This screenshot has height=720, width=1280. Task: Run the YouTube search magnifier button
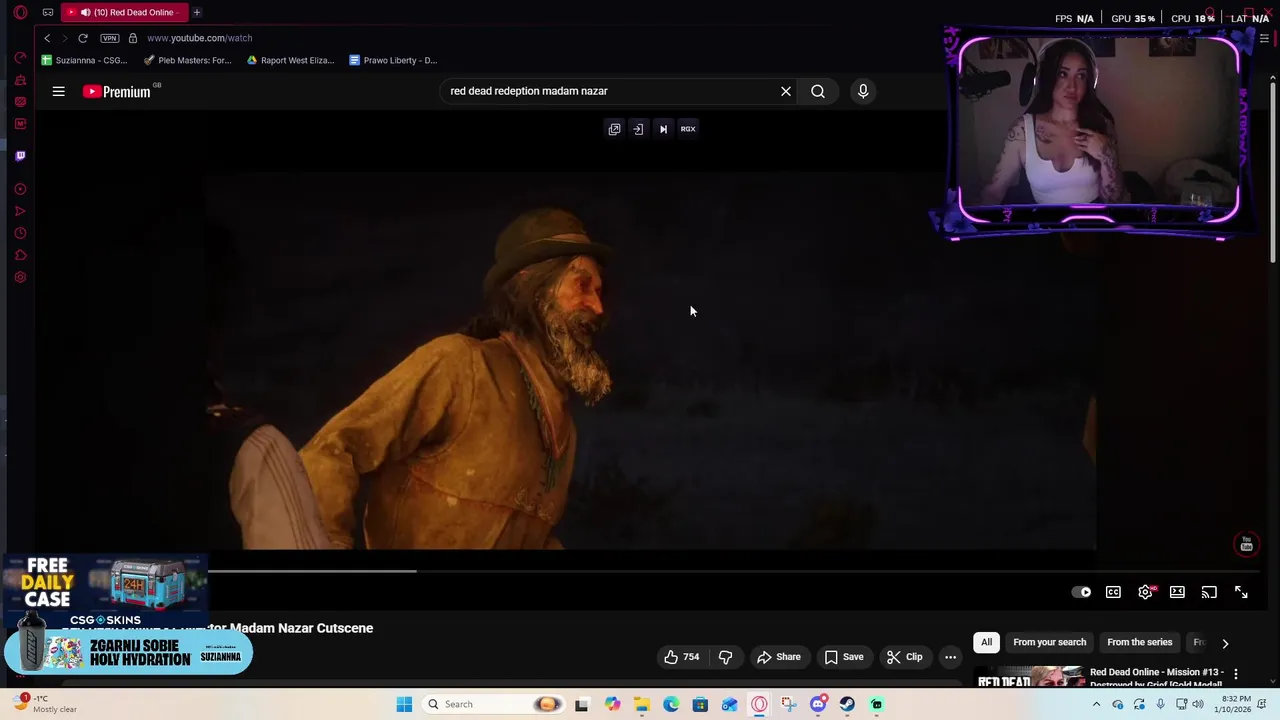click(818, 91)
